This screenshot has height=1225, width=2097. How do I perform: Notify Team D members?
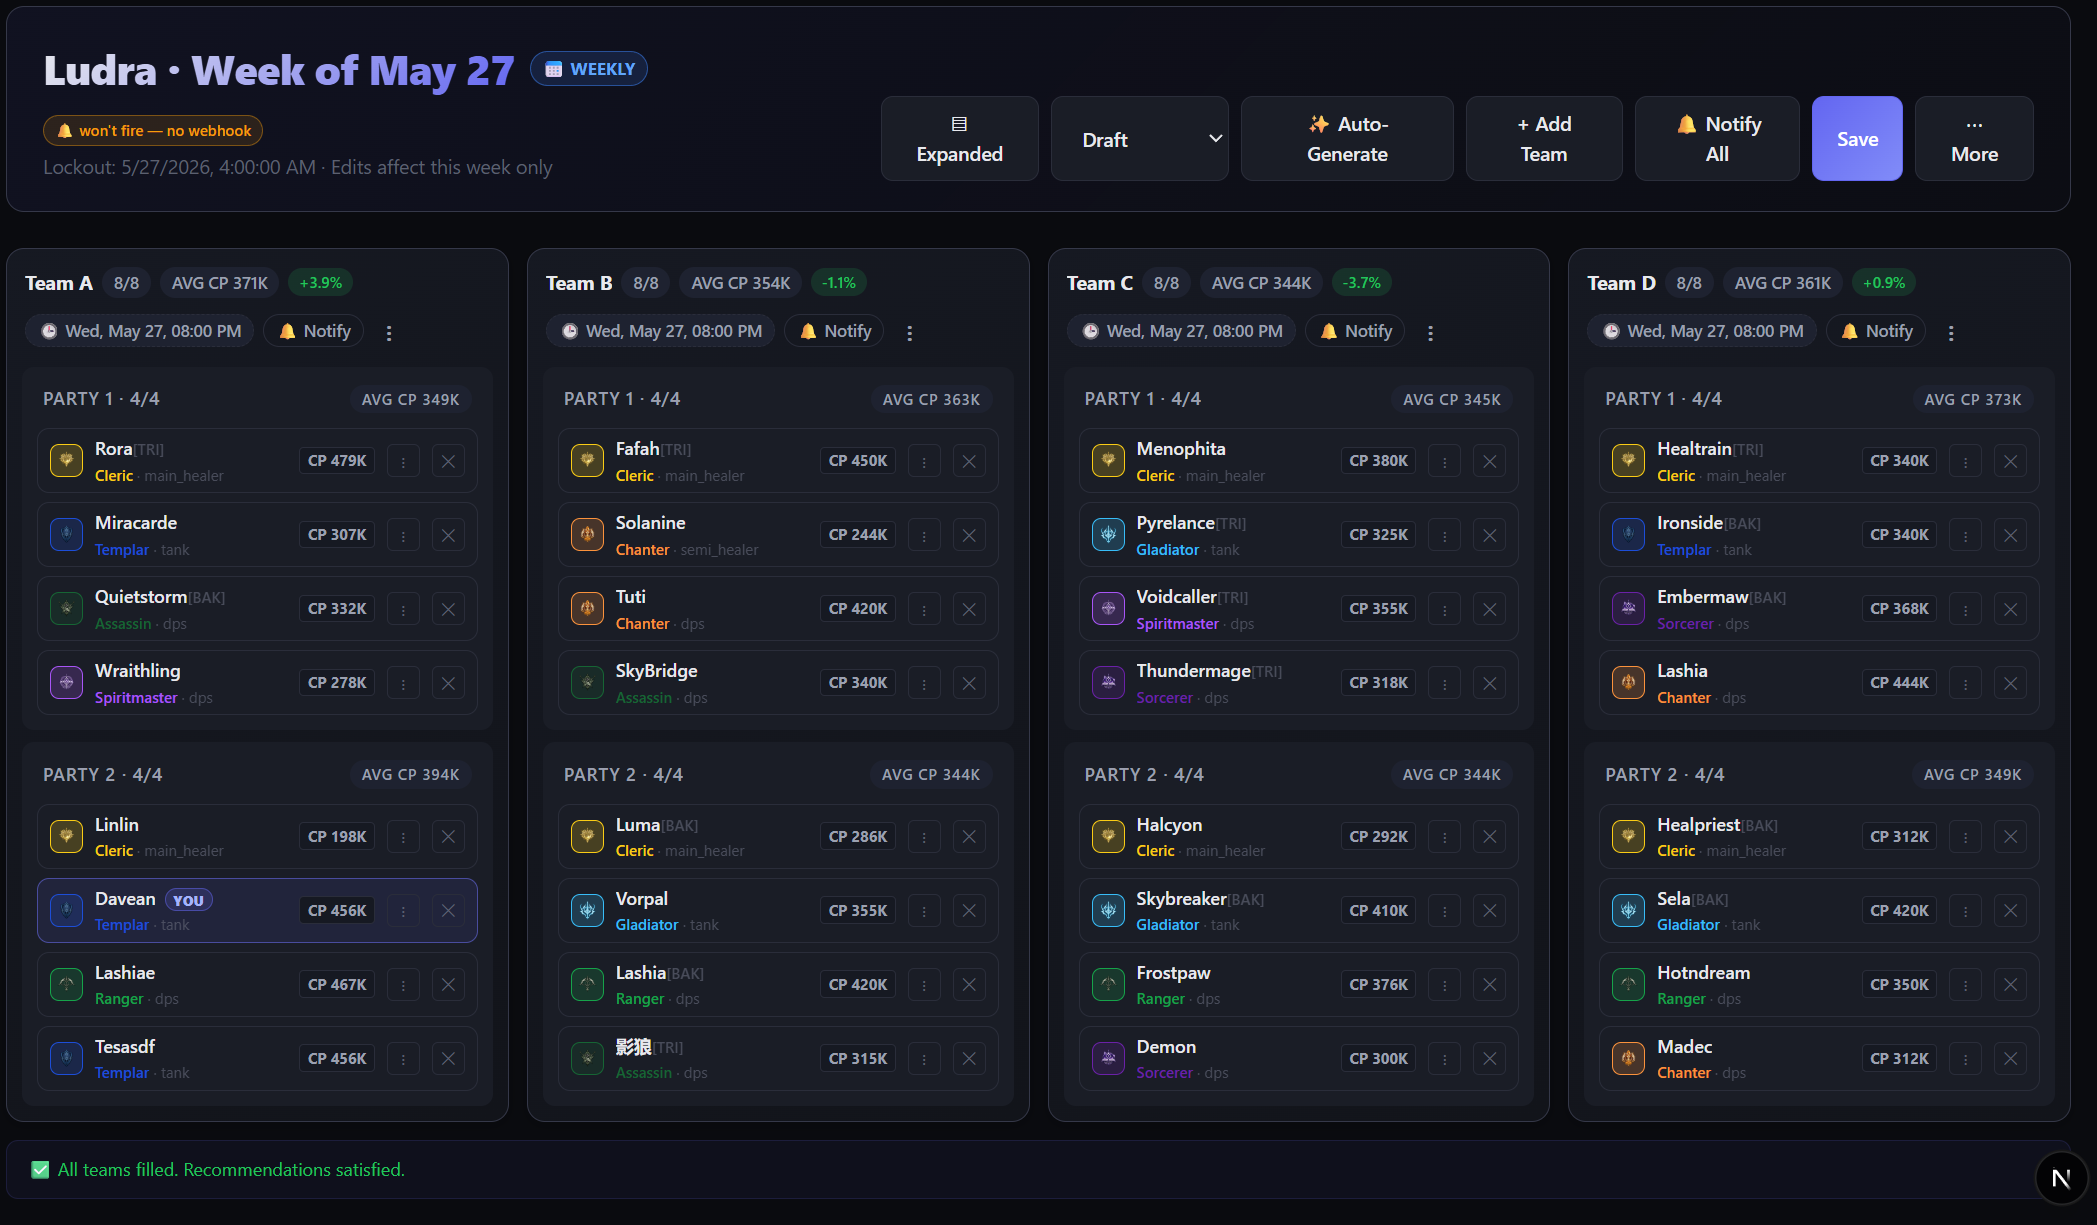(1876, 331)
